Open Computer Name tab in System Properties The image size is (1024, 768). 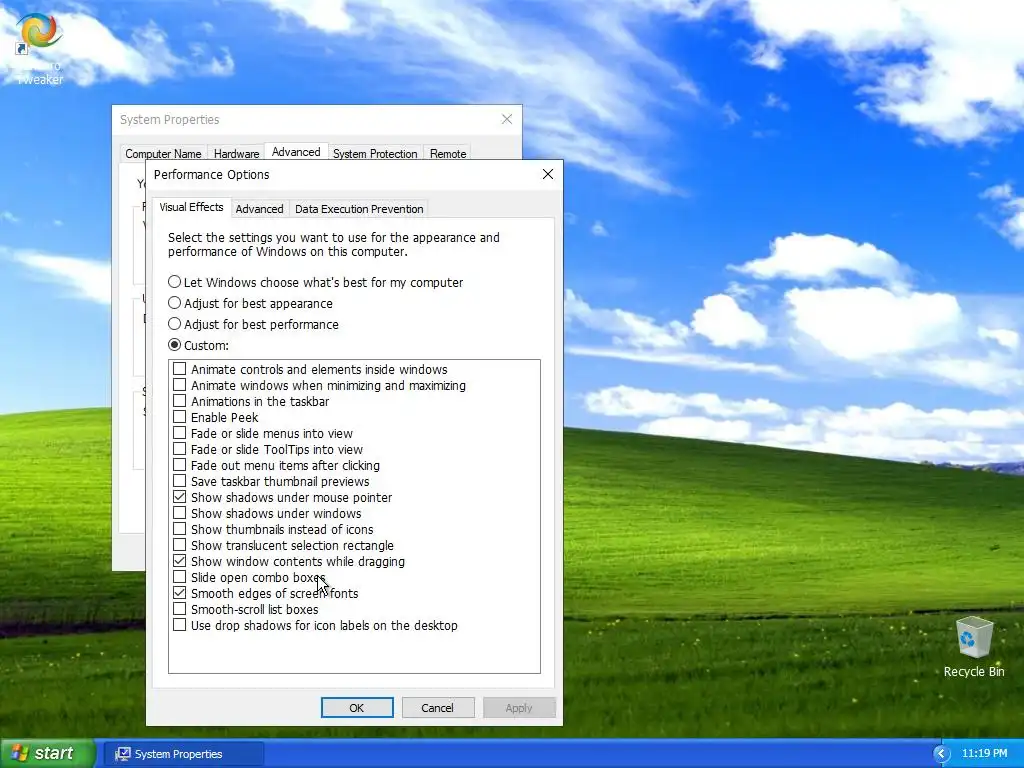[x=163, y=153]
